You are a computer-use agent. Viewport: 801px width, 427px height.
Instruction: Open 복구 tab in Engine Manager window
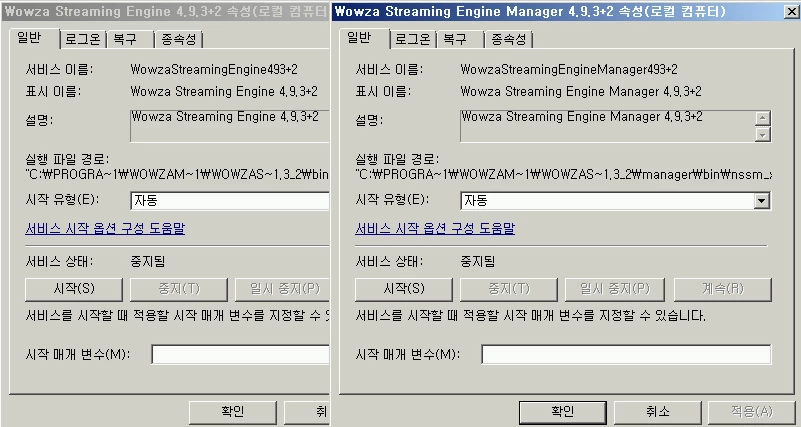click(460, 39)
